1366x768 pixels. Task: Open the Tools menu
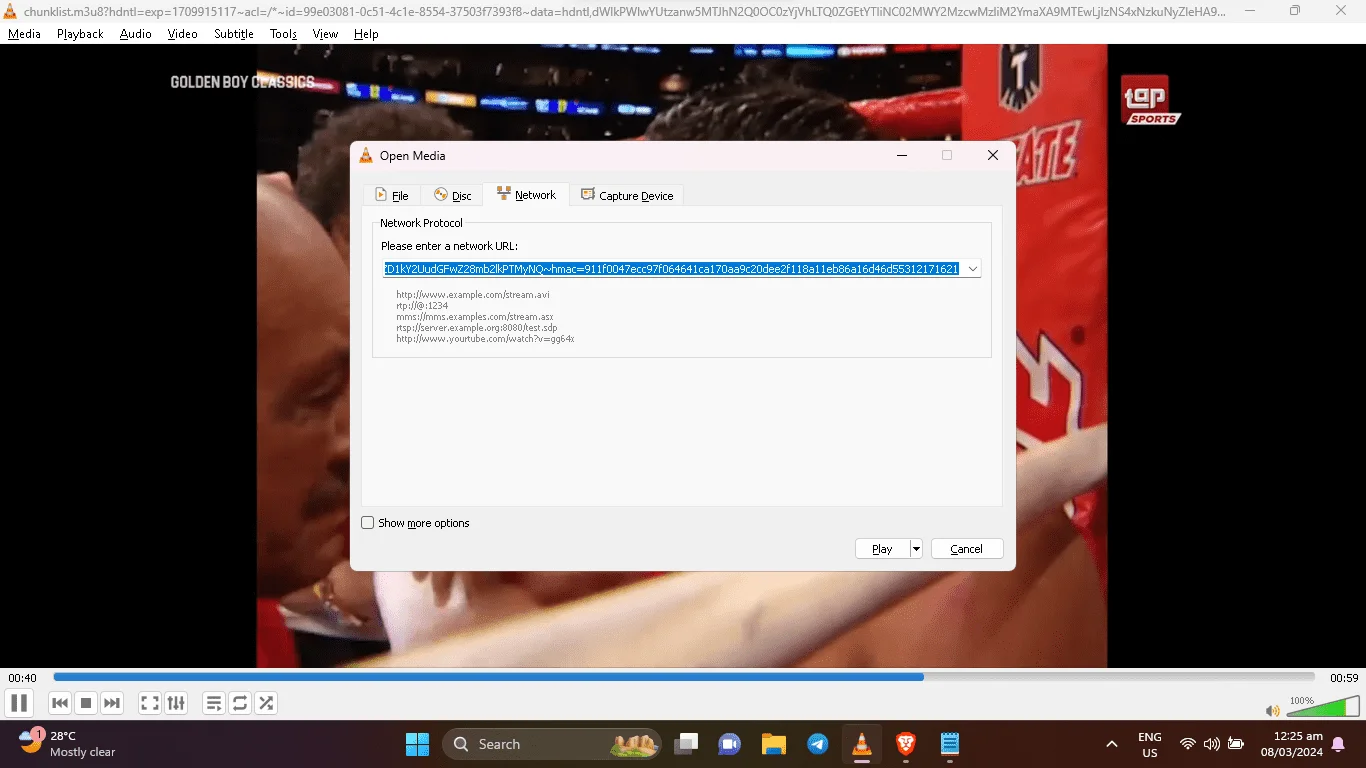284,33
